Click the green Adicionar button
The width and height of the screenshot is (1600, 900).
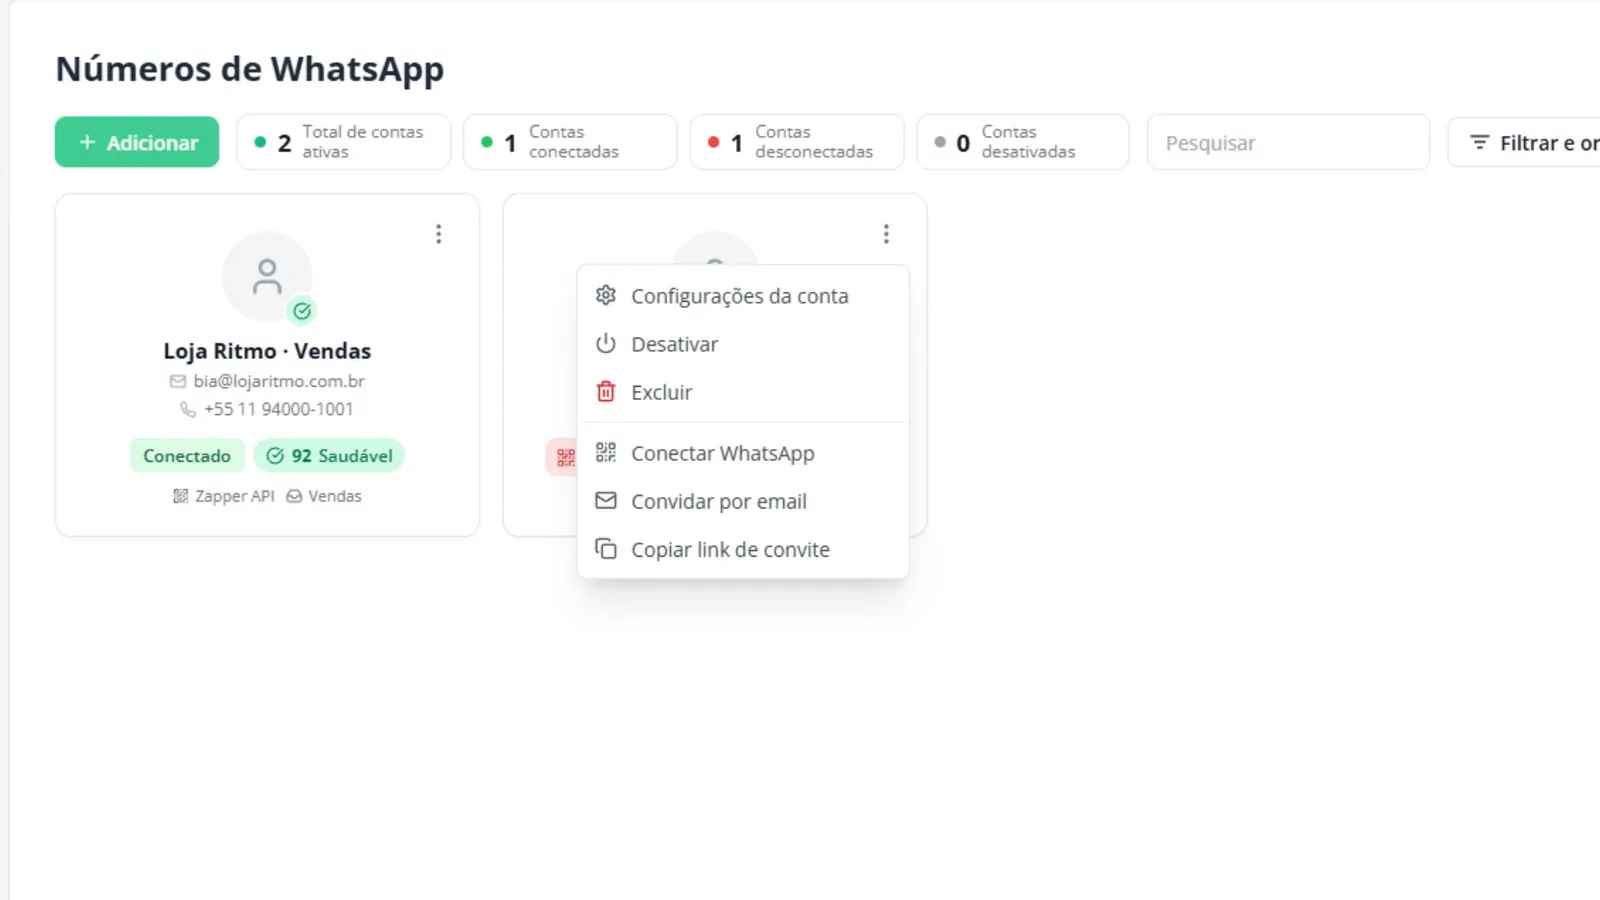coord(137,142)
